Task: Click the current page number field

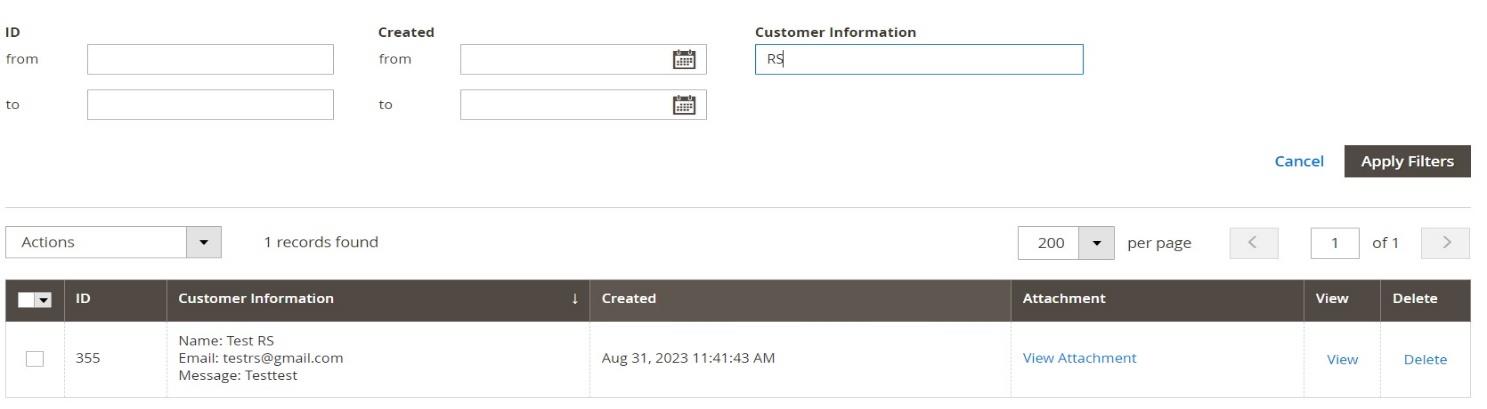Action: (x=1335, y=242)
